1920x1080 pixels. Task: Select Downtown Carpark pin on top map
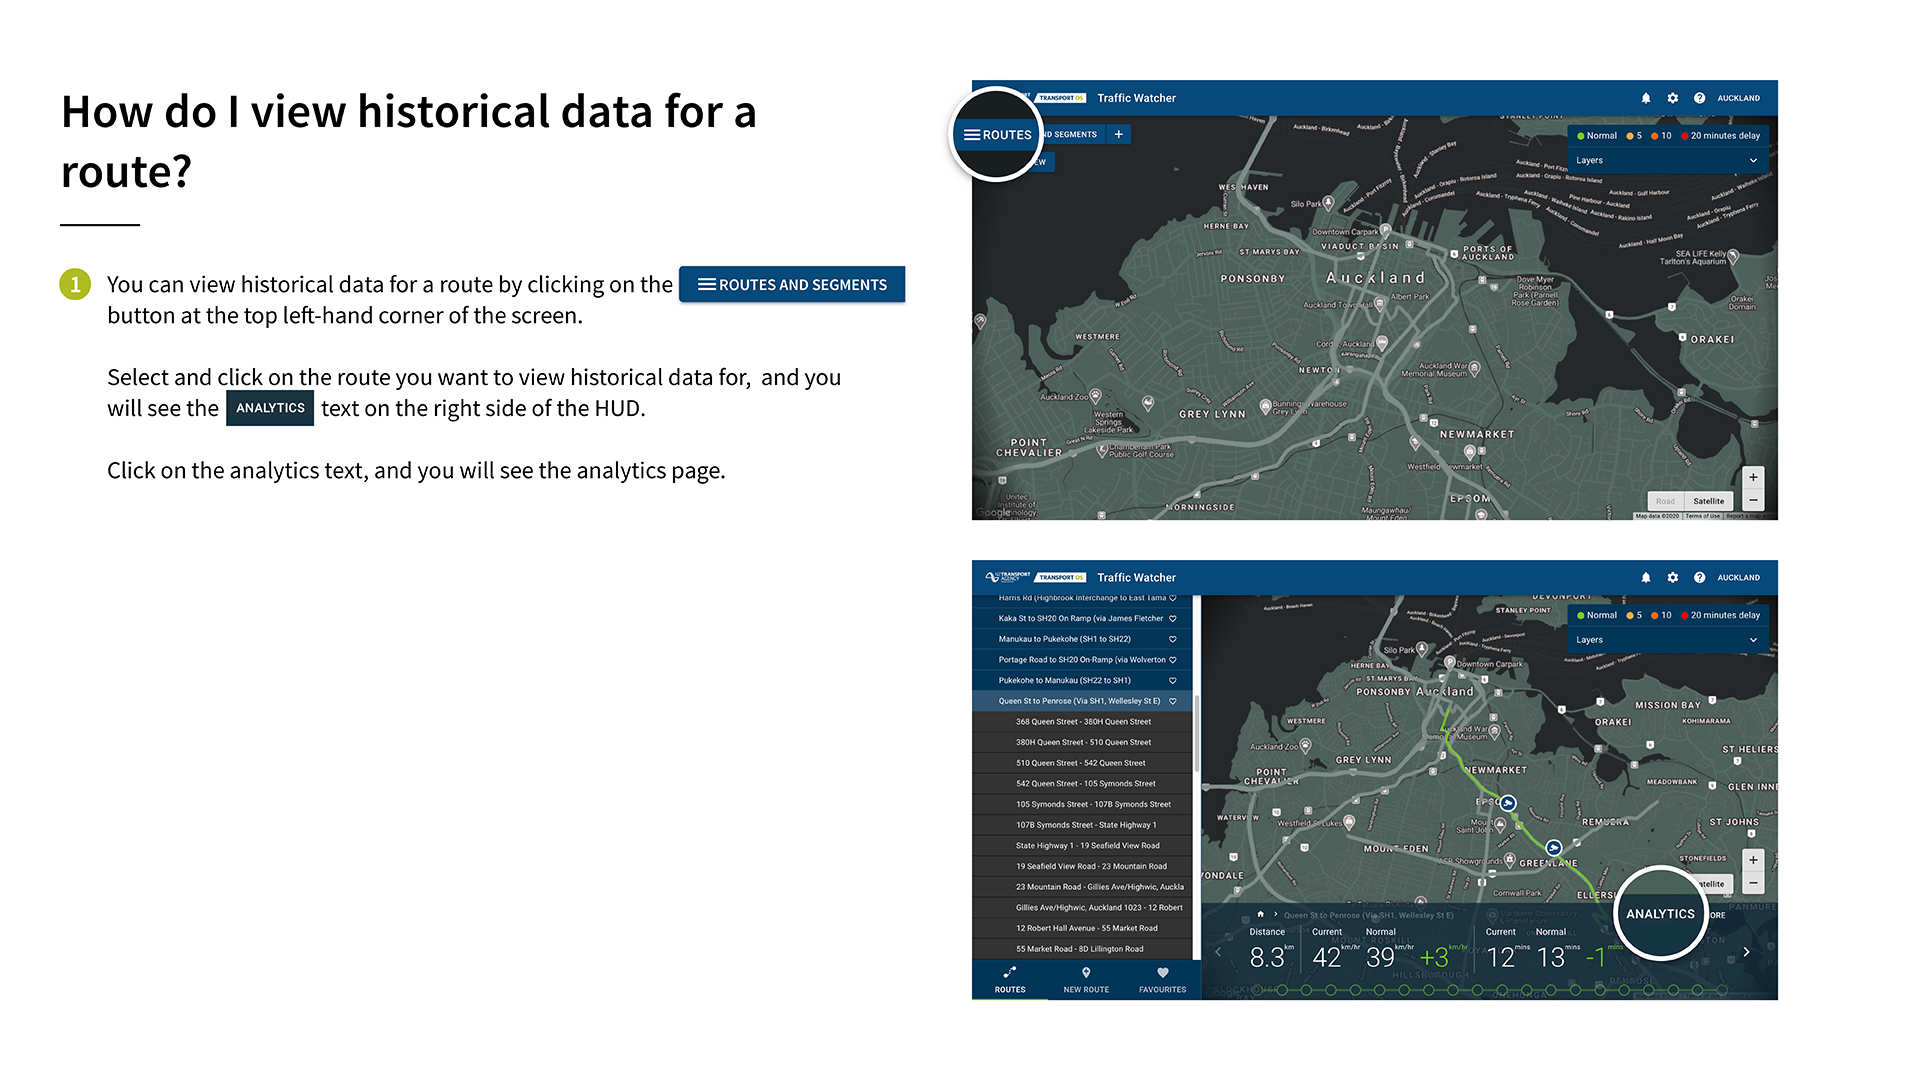coord(1385,230)
